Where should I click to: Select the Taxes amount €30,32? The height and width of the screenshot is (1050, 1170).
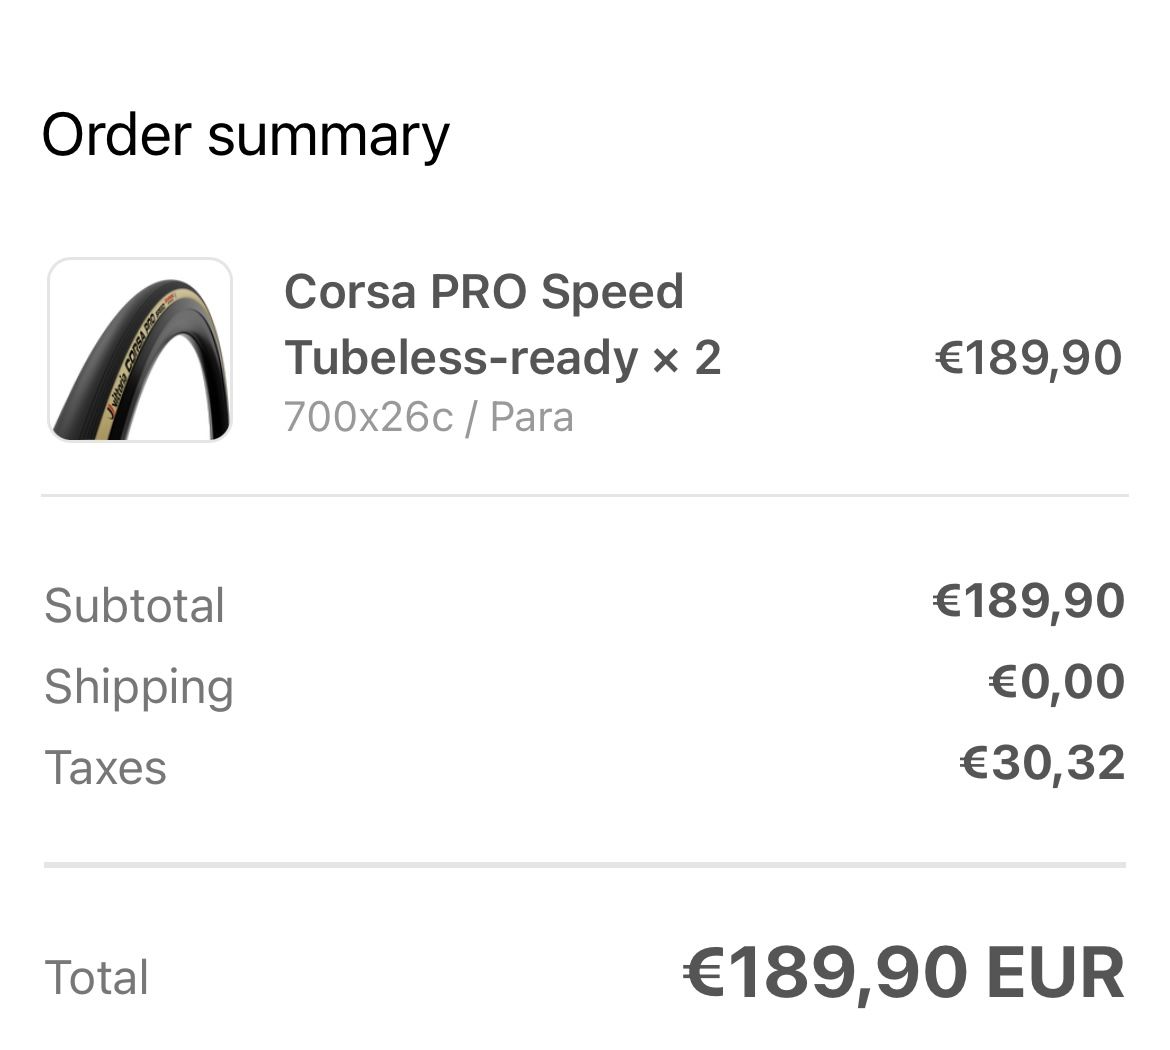[x=1042, y=763]
